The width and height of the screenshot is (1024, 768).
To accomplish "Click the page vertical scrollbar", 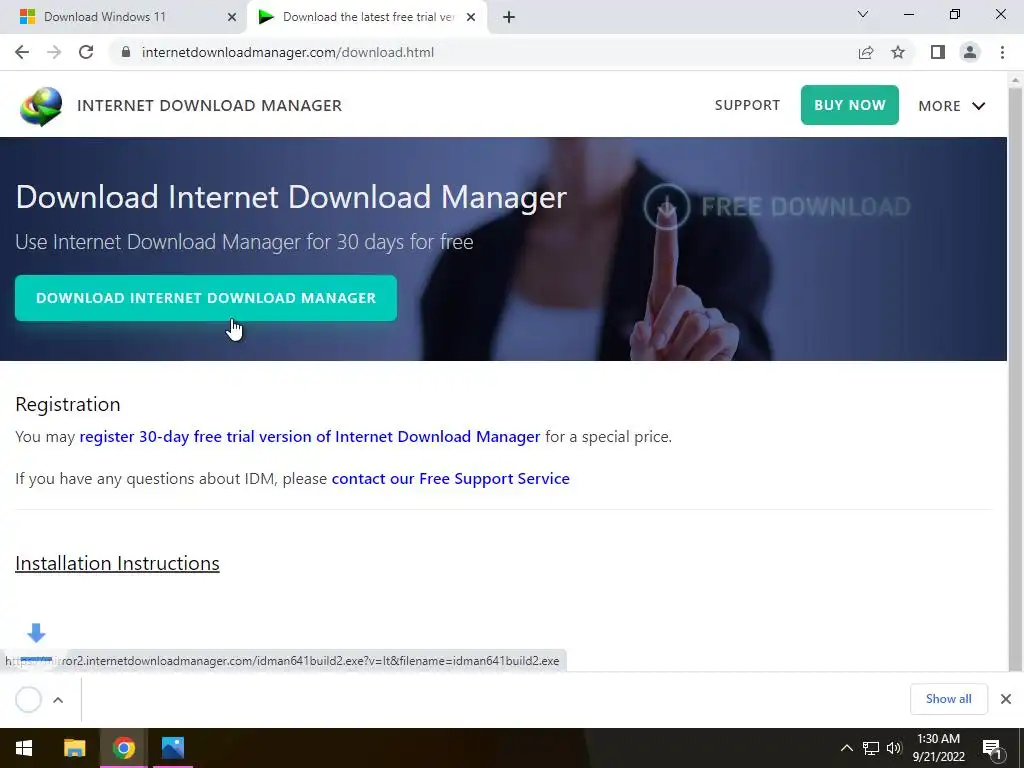I will [x=1016, y=379].
